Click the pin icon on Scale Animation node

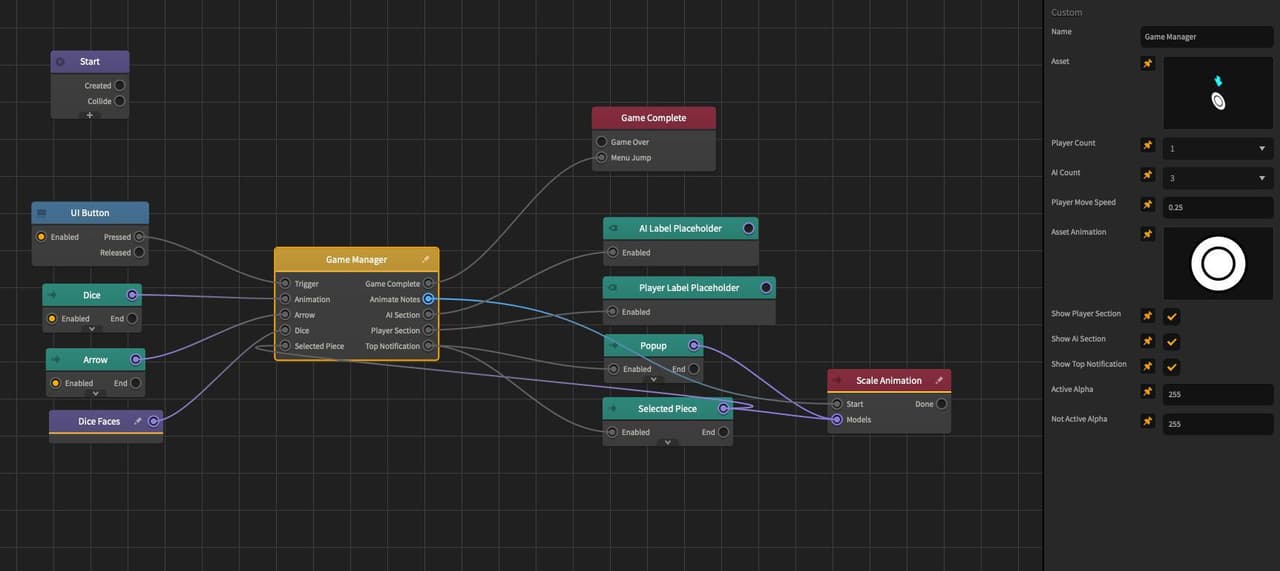click(x=938, y=381)
